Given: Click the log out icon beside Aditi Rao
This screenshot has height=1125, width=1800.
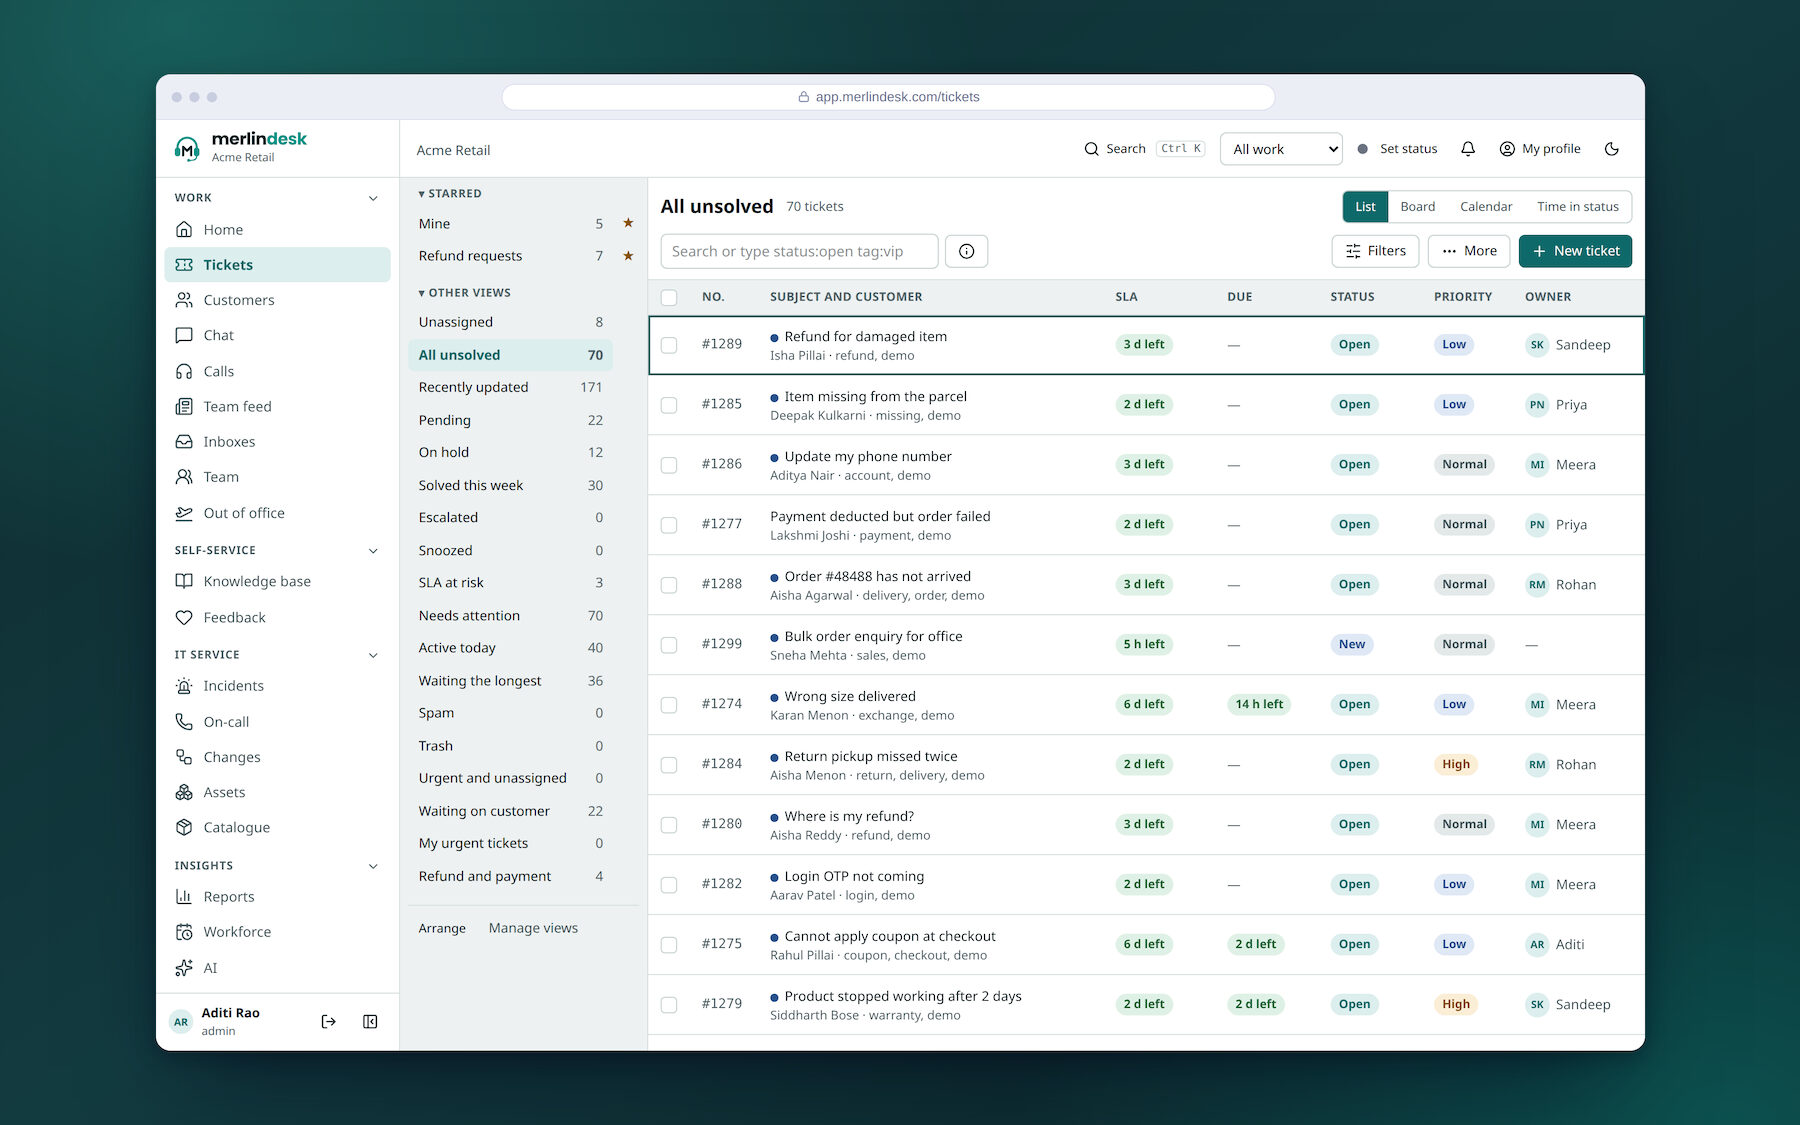Looking at the screenshot, I should point(328,1021).
